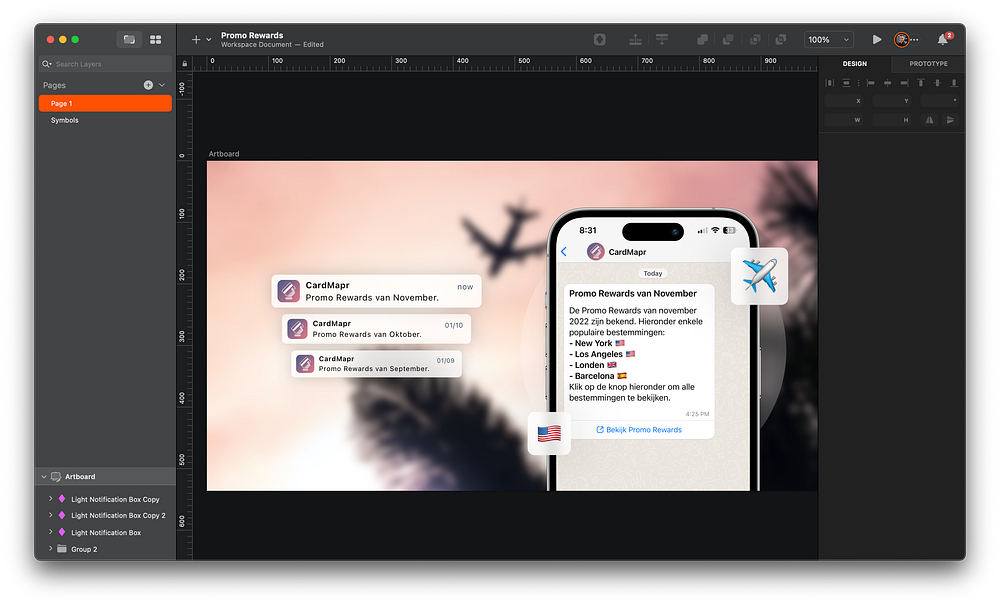Viewport: 1000px width, 606px height.
Task: Click the back arrow in phone mockup
Action: tap(564, 252)
